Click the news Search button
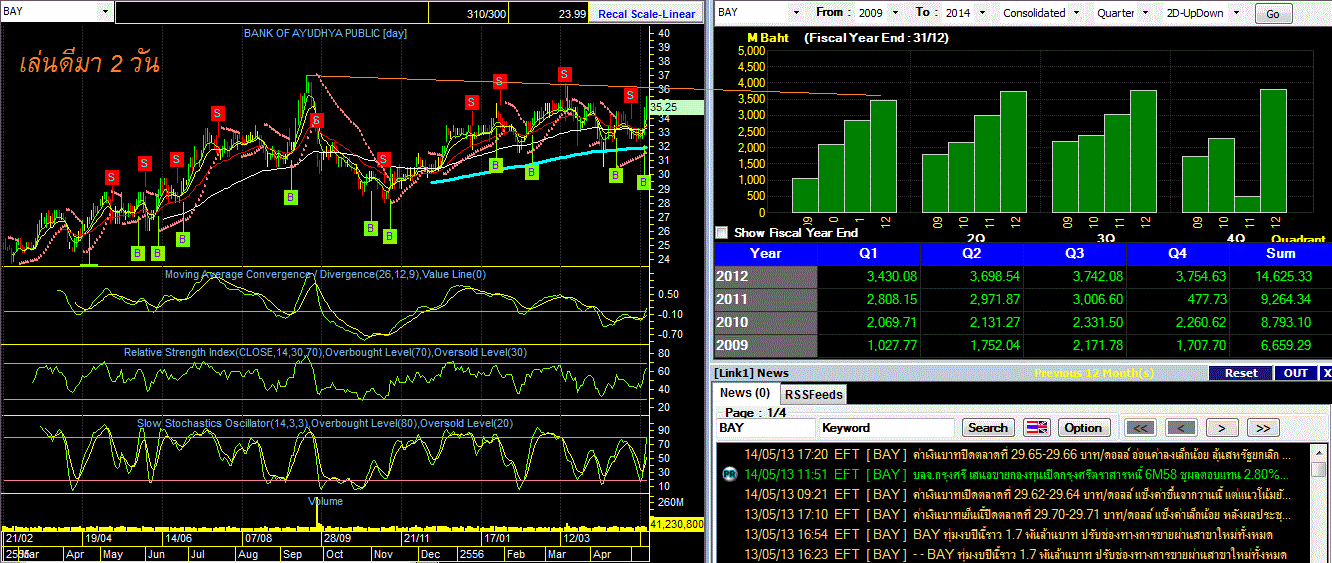 (x=988, y=427)
